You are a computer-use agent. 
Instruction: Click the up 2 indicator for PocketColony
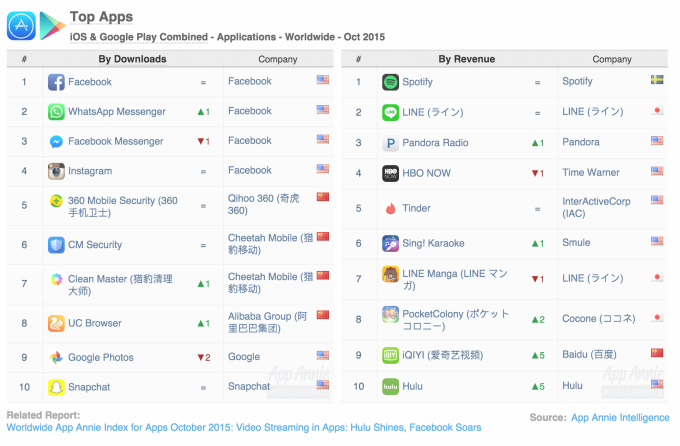point(538,320)
